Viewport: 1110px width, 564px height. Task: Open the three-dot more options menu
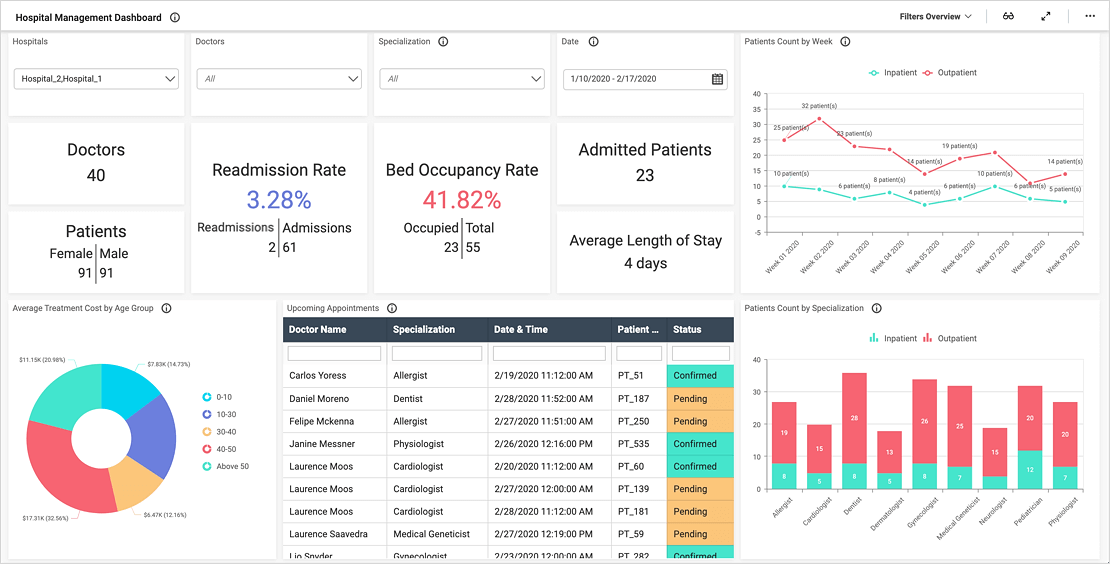pos(1090,17)
